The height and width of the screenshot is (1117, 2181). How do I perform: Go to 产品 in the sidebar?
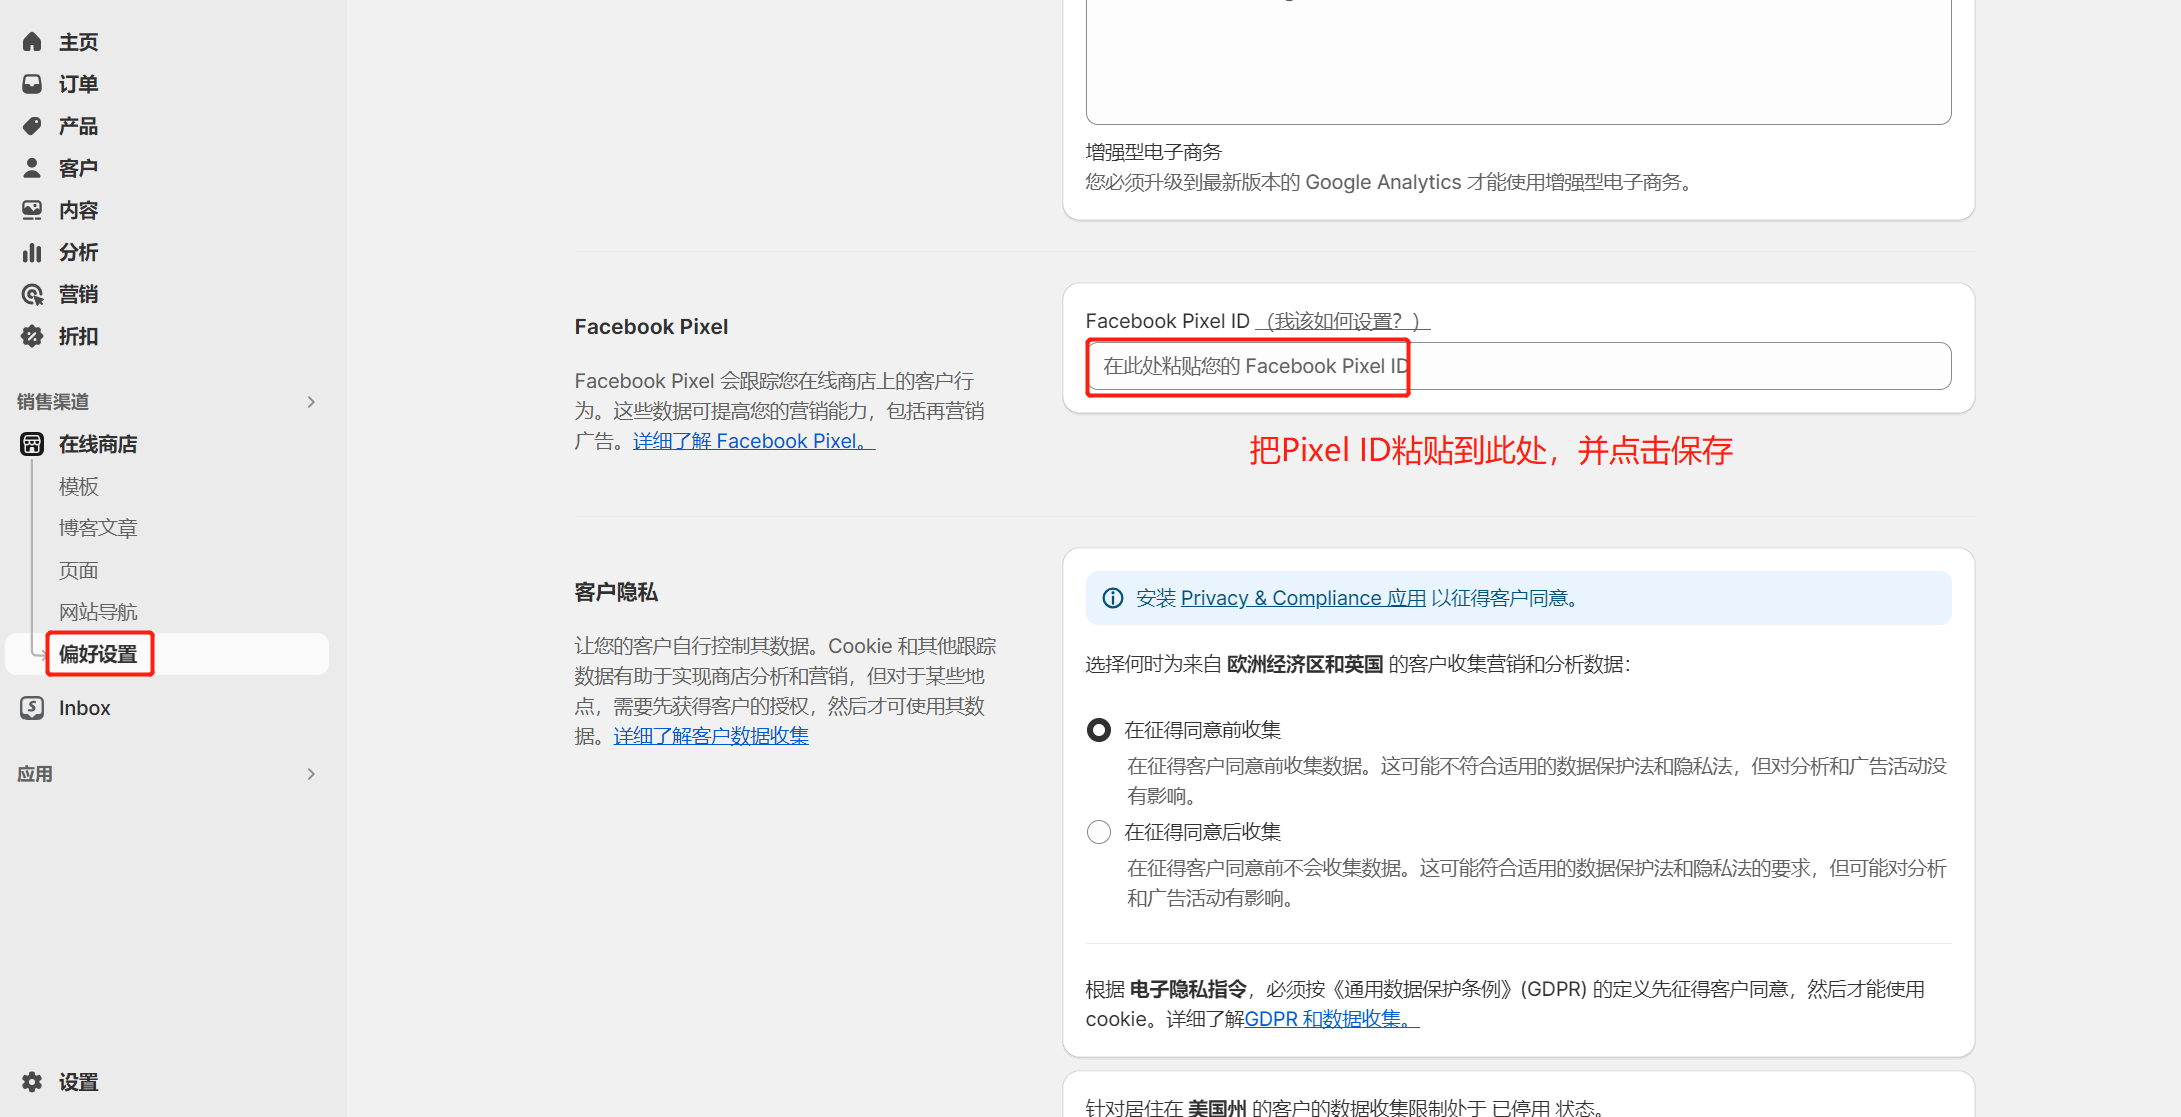pyautogui.click(x=78, y=126)
